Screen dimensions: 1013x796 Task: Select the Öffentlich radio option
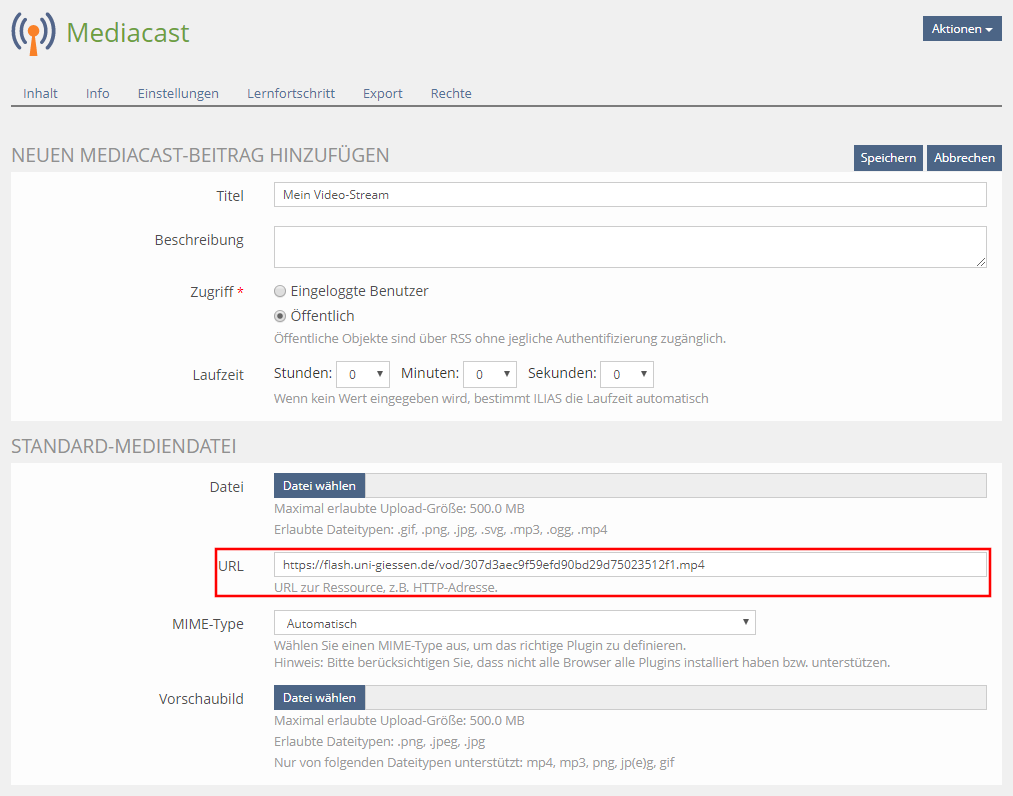[x=280, y=316]
